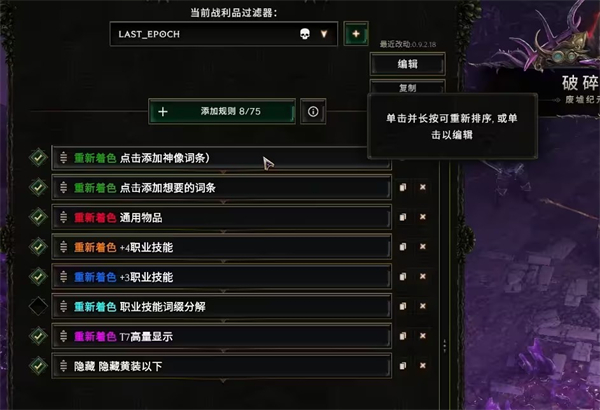Delete the +4职业技能 rule with its X icon
The height and width of the screenshot is (410, 600).
click(x=423, y=247)
